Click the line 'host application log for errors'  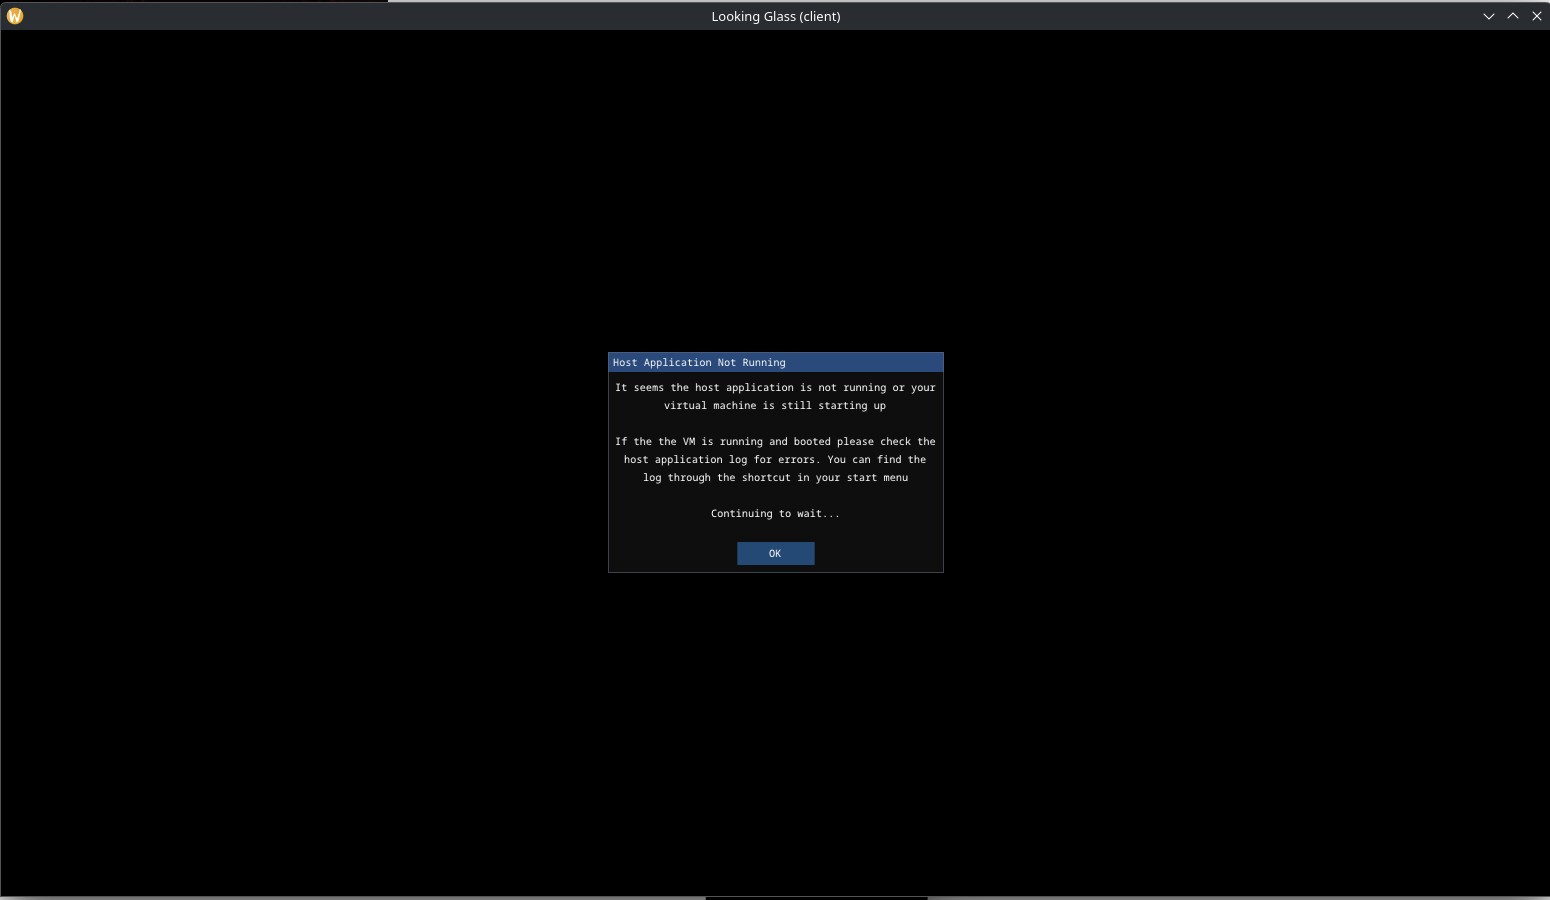click(x=775, y=459)
